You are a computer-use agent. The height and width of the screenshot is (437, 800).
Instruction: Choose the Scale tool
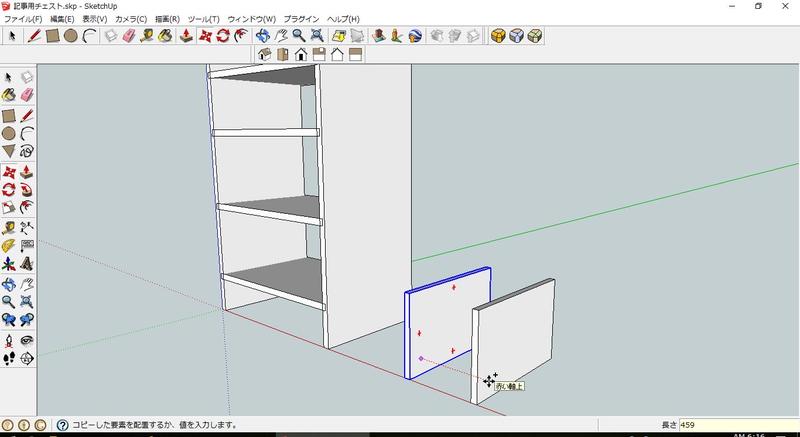click(x=9, y=207)
